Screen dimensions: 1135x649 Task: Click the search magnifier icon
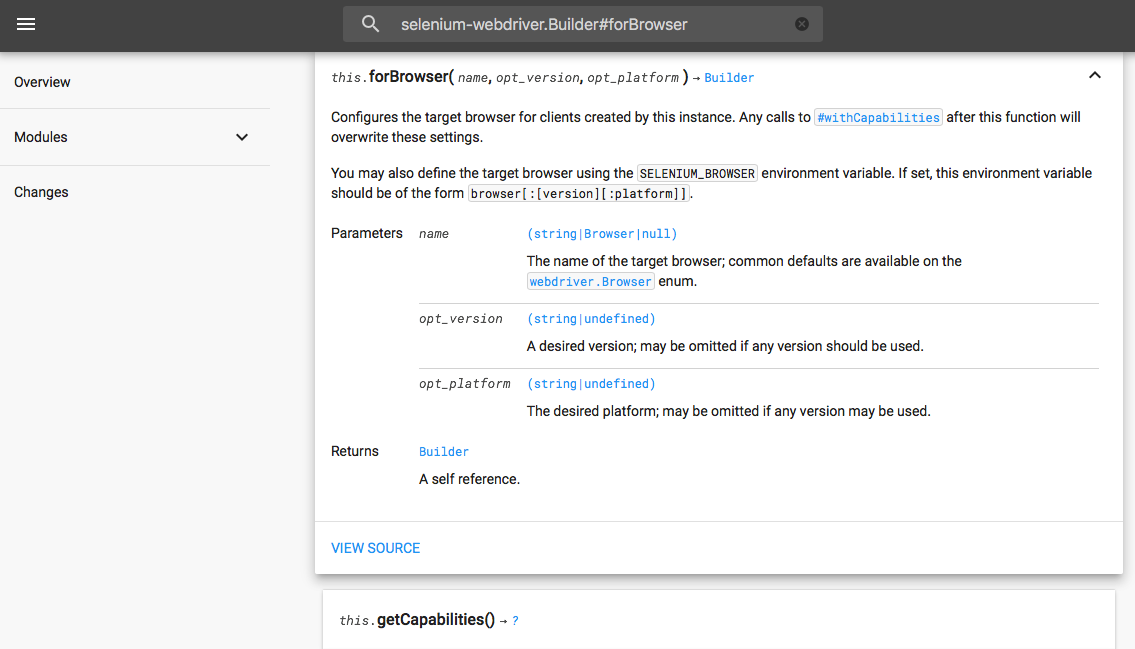[x=370, y=23]
